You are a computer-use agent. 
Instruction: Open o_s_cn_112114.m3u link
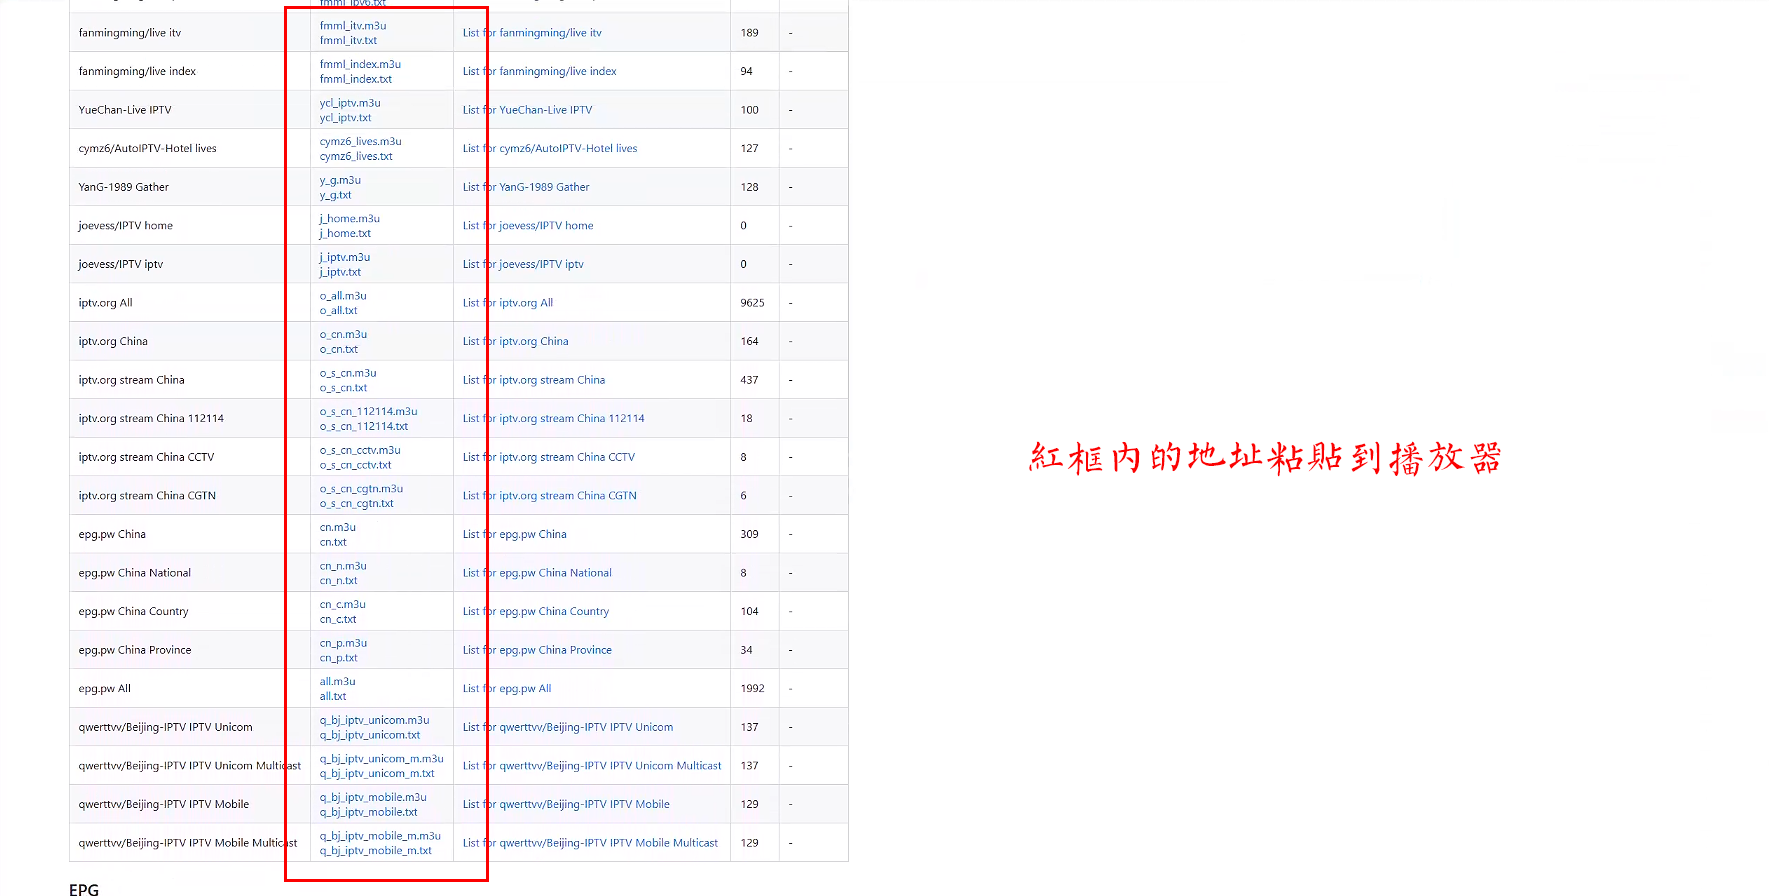coord(368,411)
